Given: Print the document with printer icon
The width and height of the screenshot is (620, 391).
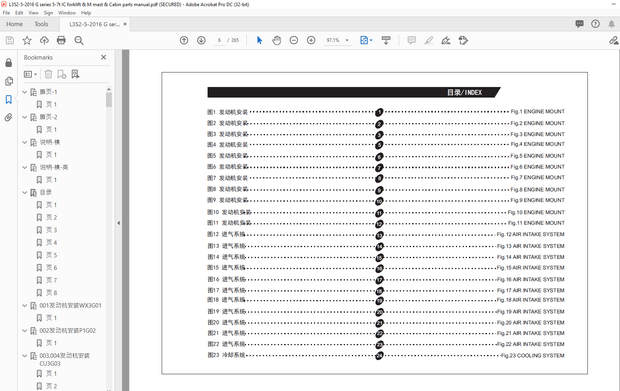Looking at the screenshot, I should coord(61,40).
